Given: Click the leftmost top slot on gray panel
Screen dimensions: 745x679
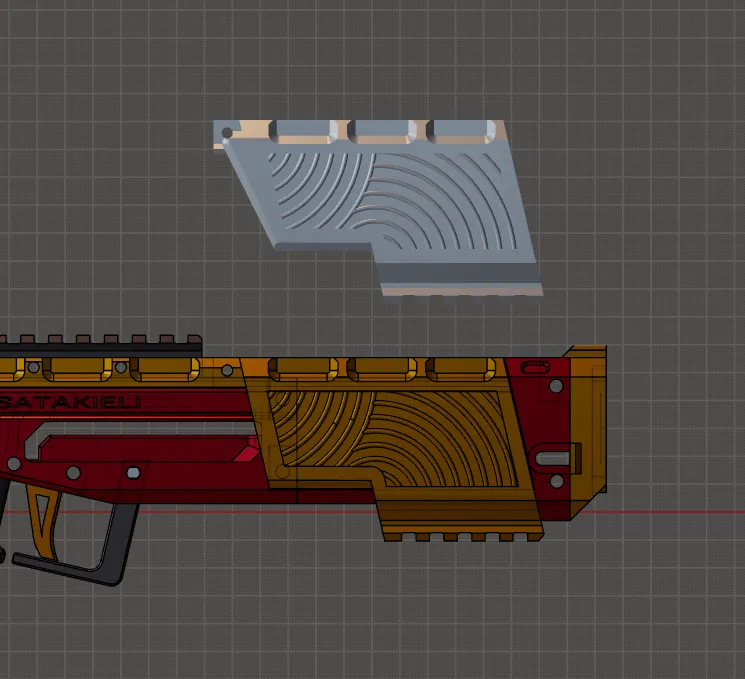Looking at the screenshot, I should coord(303,131).
